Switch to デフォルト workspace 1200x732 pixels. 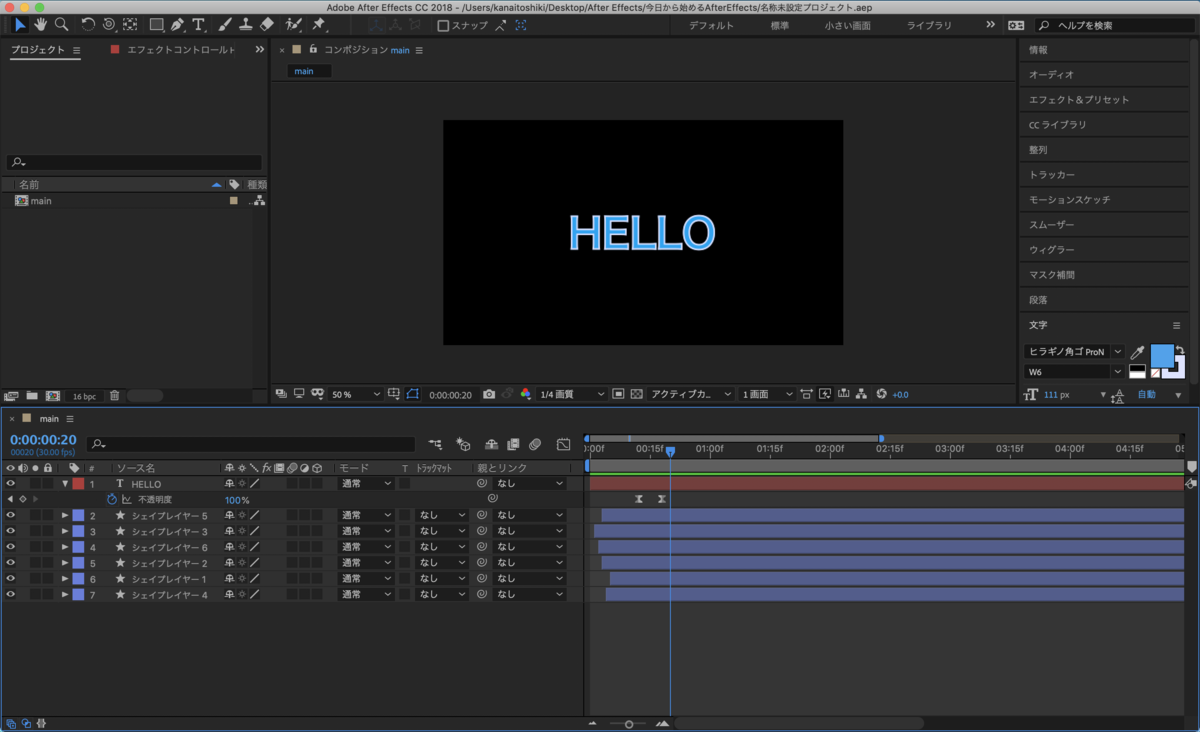point(711,25)
